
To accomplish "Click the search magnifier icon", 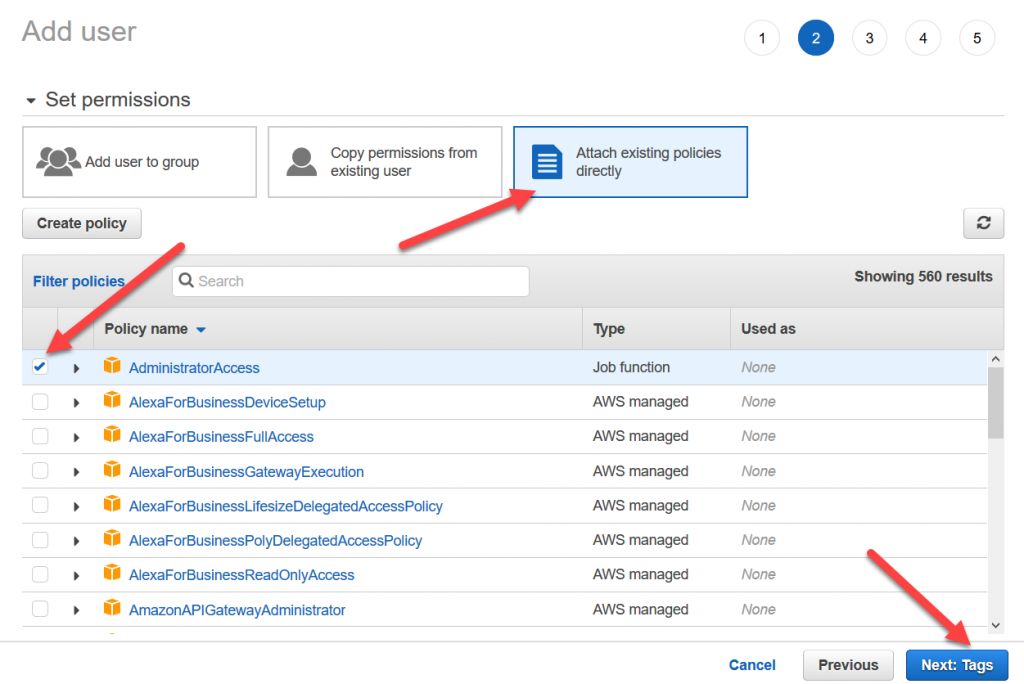I will click(x=186, y=281).
